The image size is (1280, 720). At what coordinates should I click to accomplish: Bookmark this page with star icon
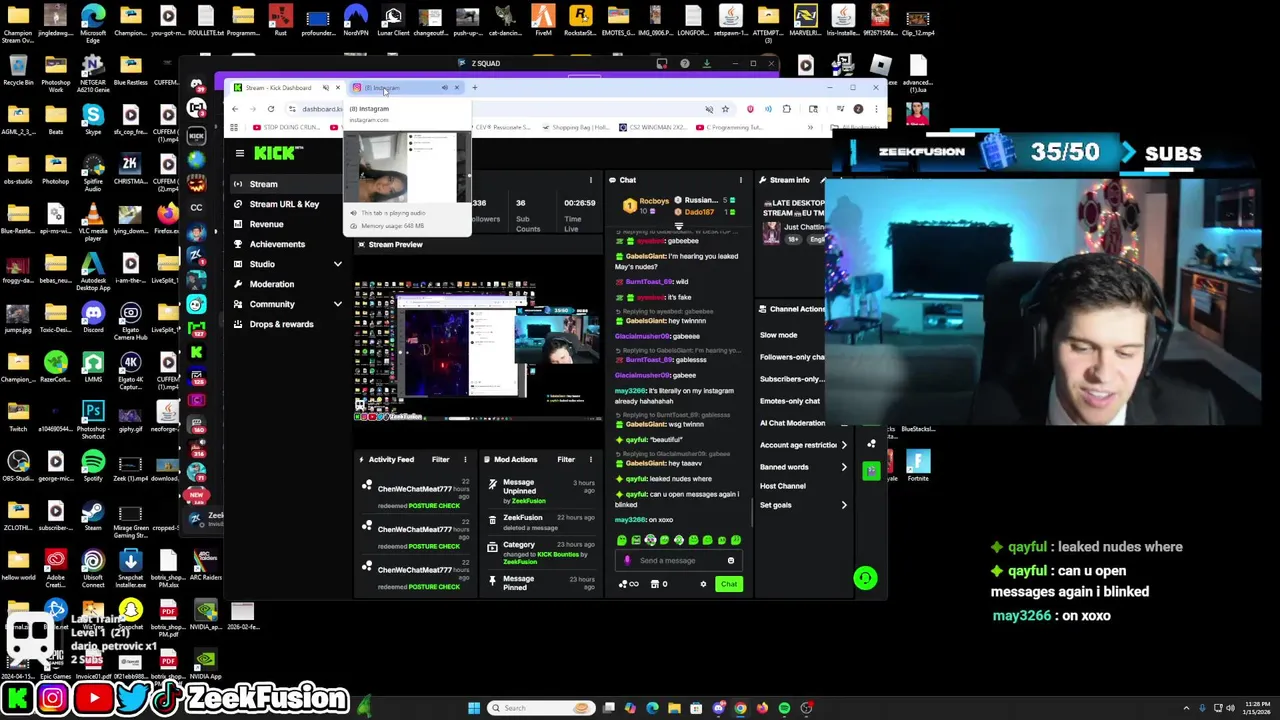point(725,109)
